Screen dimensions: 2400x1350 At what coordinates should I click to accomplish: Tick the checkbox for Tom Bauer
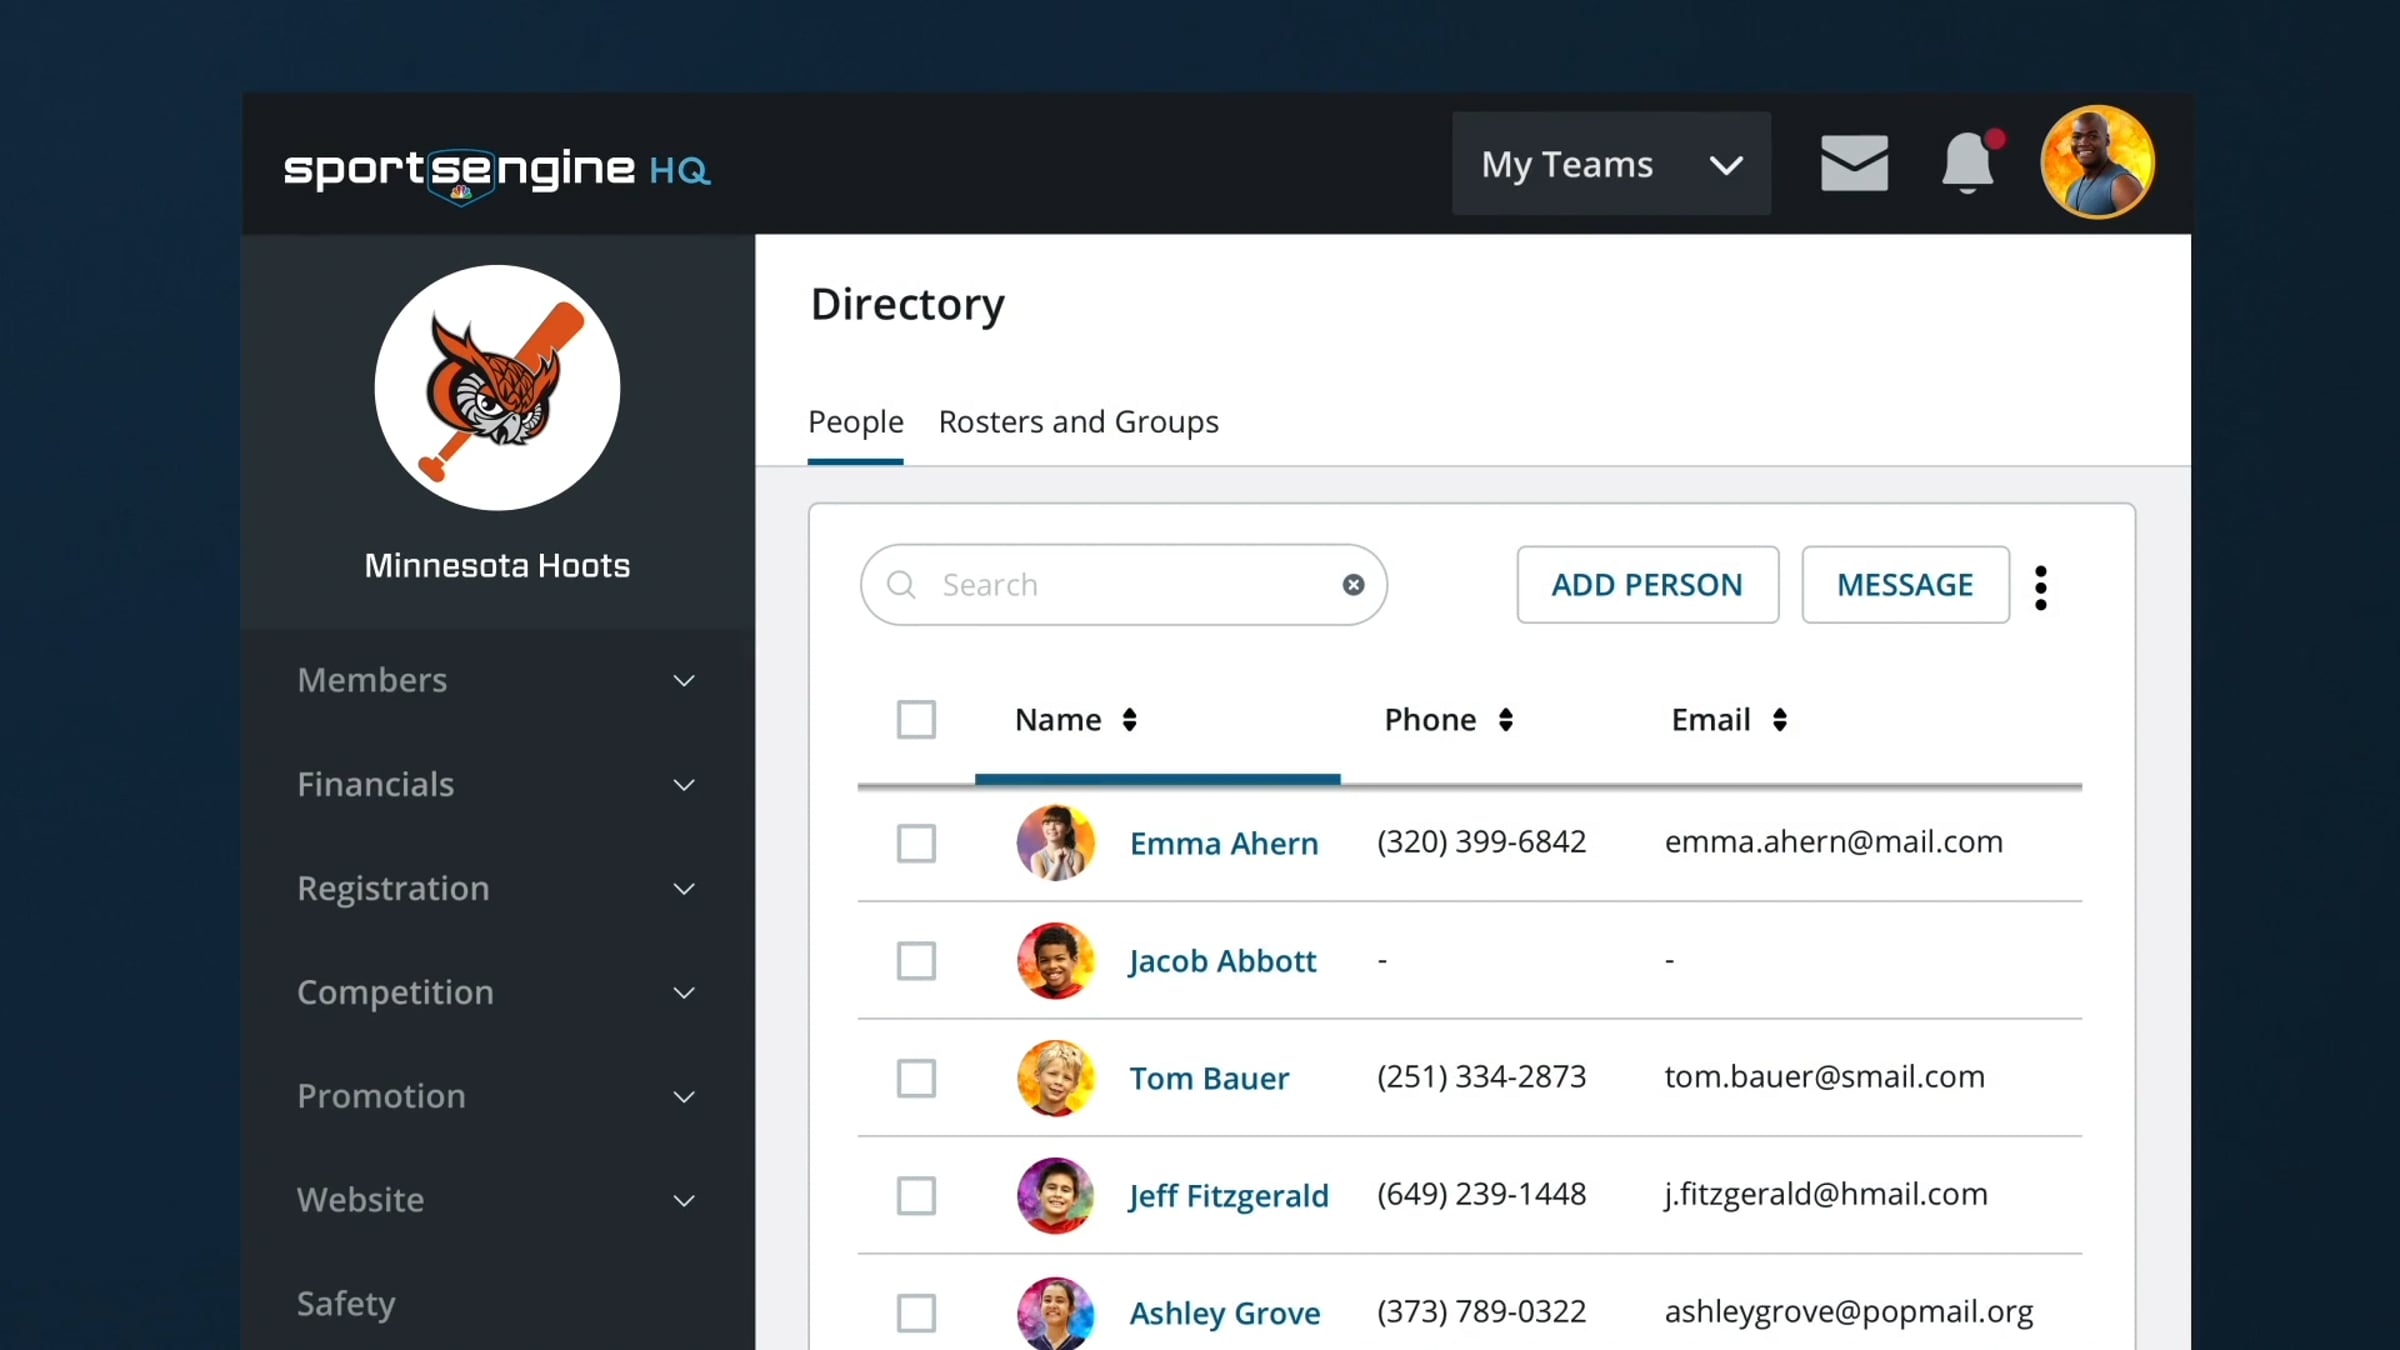pyautogui.click(x=916, y=1078)
